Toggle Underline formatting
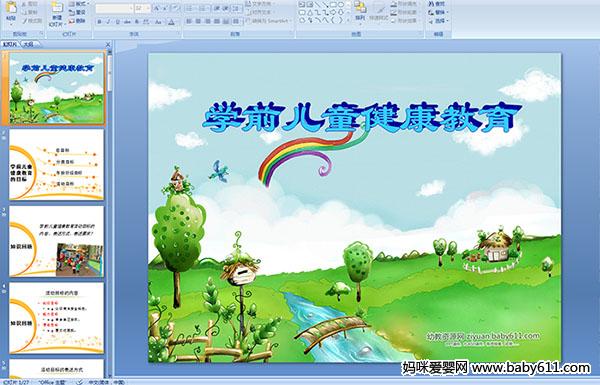Viewport: 600px width, 385px height. coord(117,22)
